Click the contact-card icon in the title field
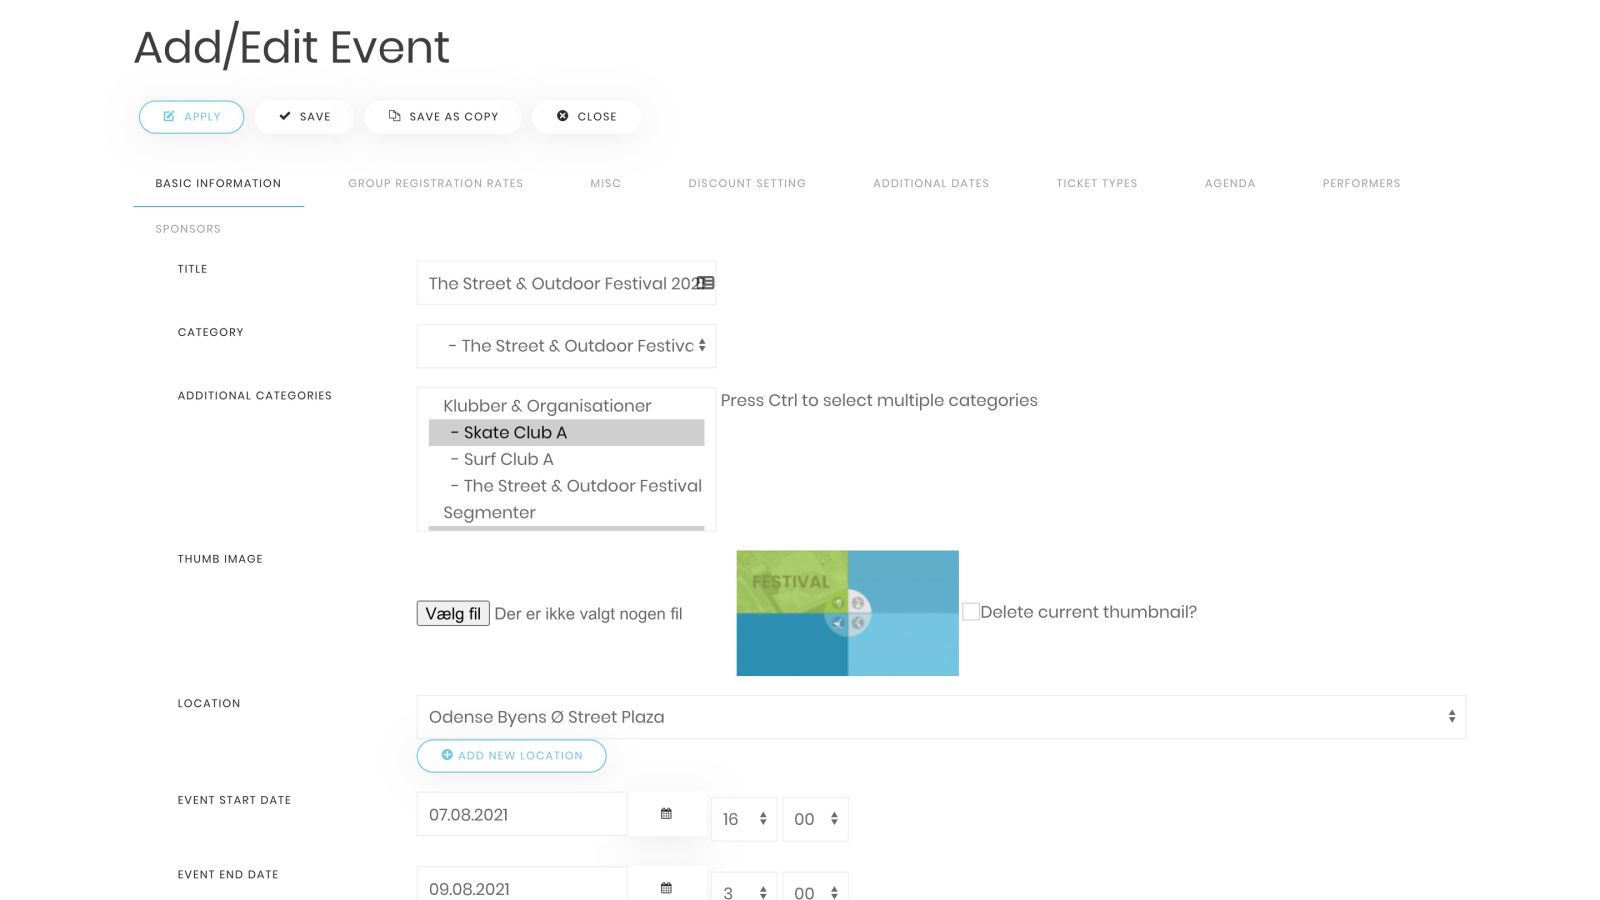The height and width of the screenshot is (900, 1600). (x=705, y=283)
